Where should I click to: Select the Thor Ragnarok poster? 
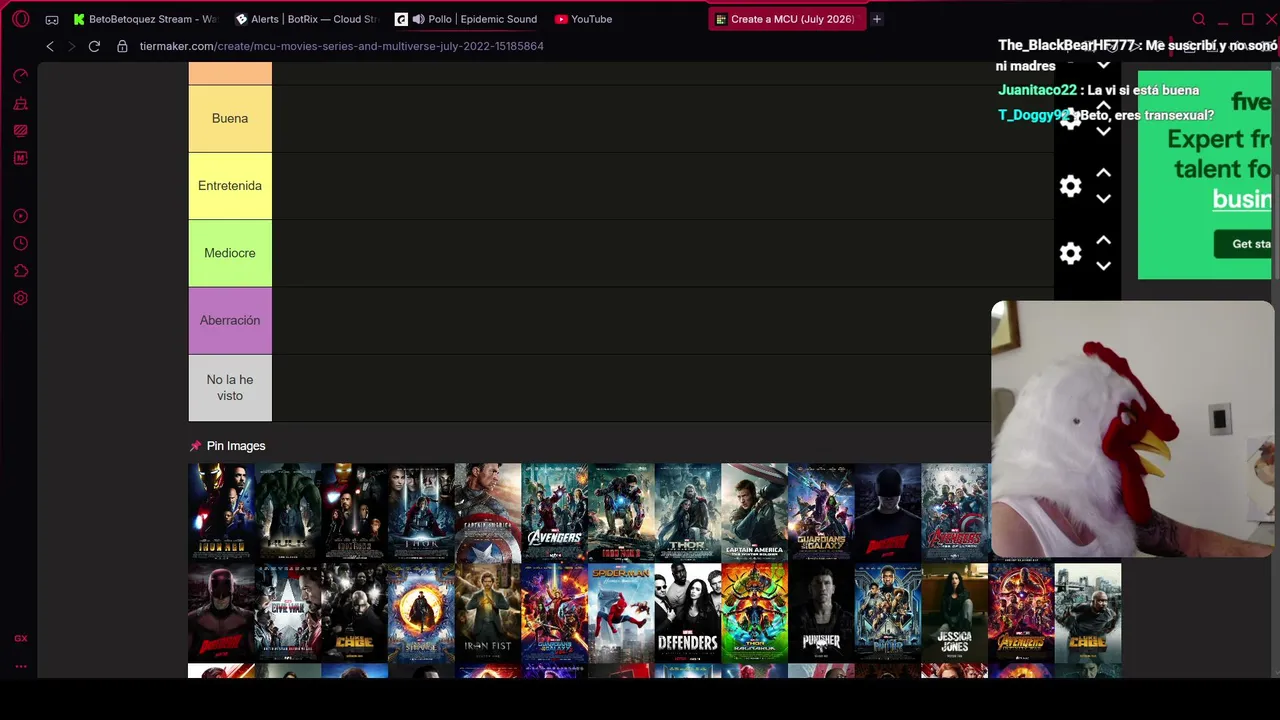(x=754, y=612)
